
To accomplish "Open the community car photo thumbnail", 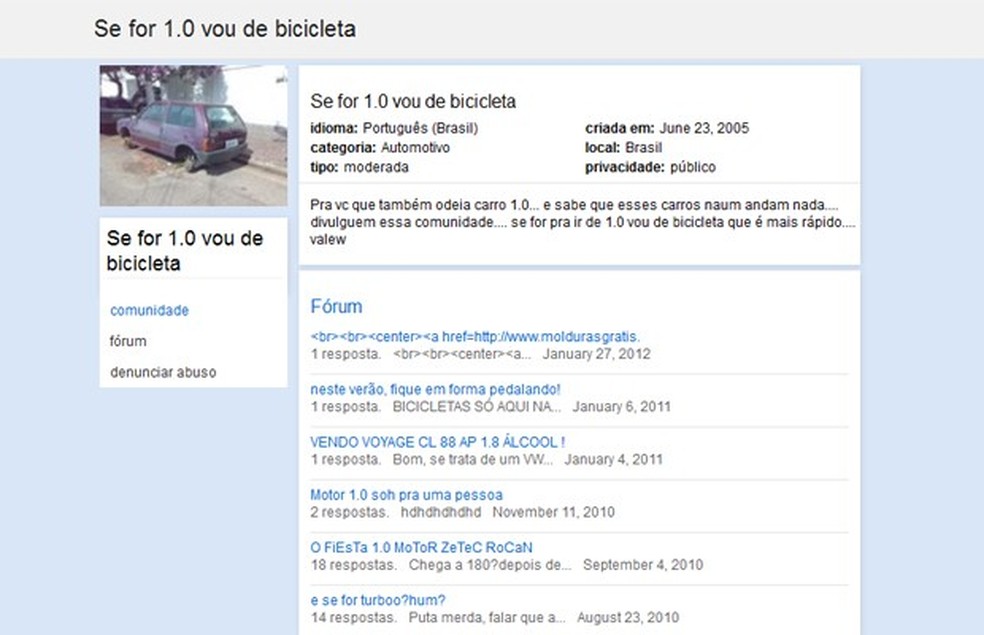I will 193,136.
